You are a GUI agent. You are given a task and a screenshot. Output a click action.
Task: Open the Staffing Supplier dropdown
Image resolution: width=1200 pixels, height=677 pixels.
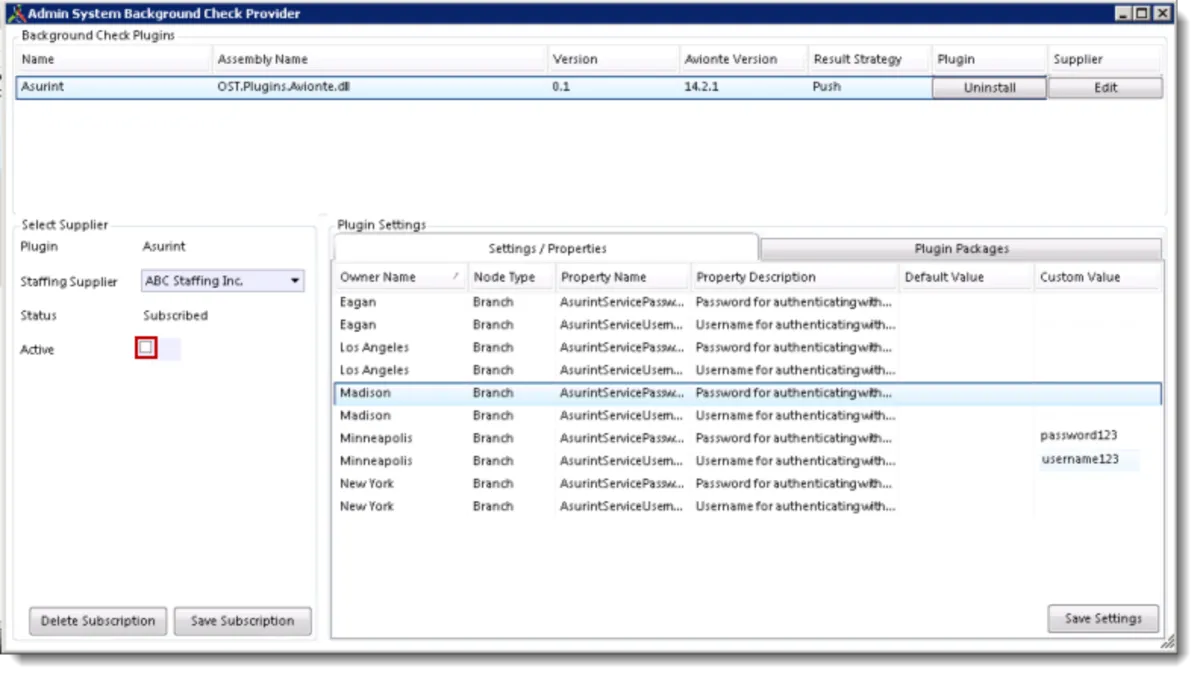pyautogui.click(x=223, y=281)
